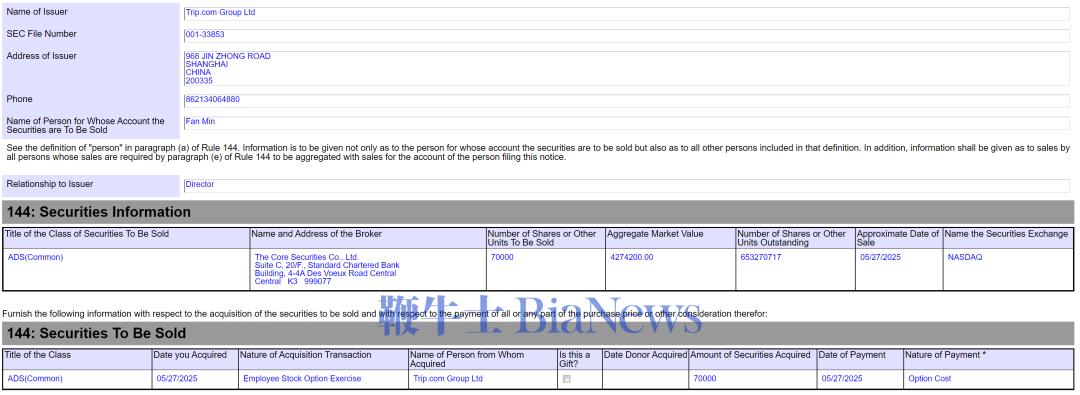Click the approximate sale date 05/27/2025
The height and width of the screenshot is (395, 1080).
[x=880, y=258]
